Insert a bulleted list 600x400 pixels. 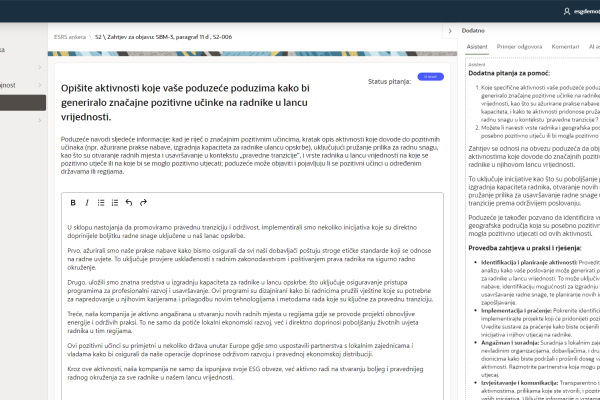101,202
